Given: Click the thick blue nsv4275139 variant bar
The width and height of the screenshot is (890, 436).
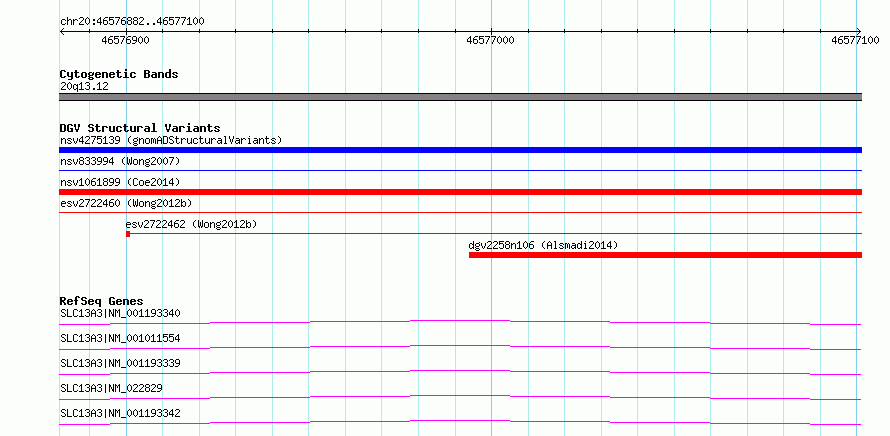Looking at the screenshot, I should tap(460, 150).
